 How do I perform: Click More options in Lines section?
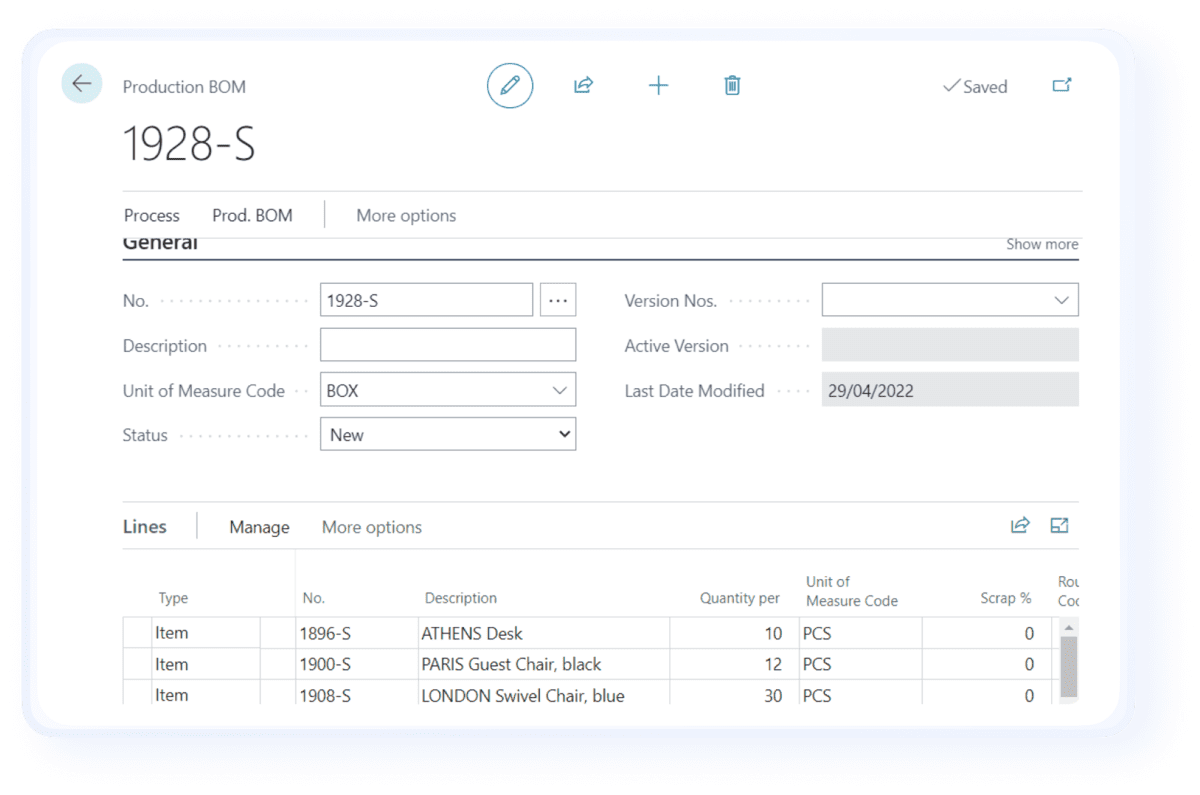point(372,527)
